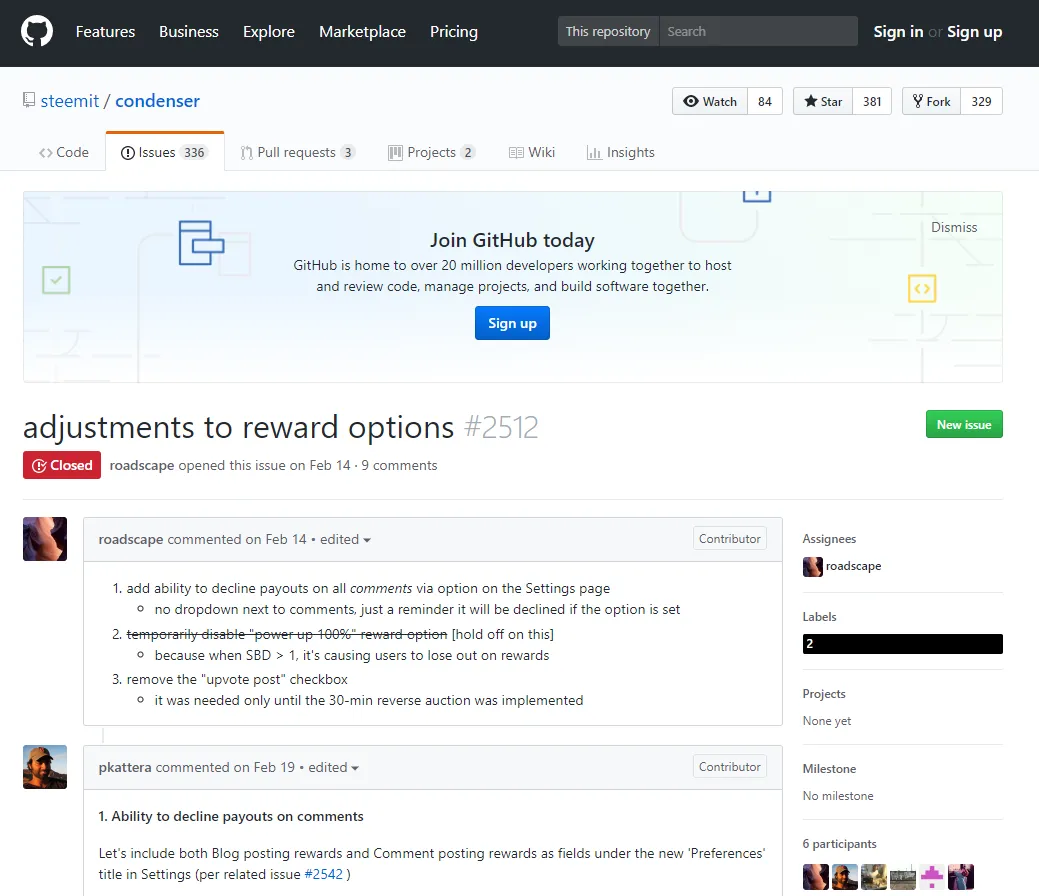Image resolution: width=1039 pixels, height=896 pixels.
Task: Open the Wiki tab
Action: (x=532, y=152)
